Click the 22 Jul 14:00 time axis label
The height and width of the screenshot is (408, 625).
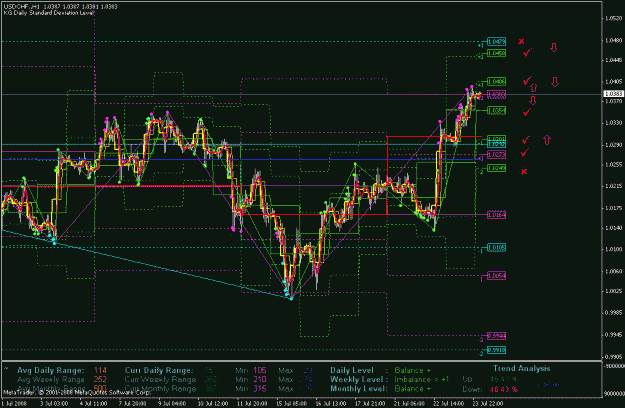(x=448, y=403)
